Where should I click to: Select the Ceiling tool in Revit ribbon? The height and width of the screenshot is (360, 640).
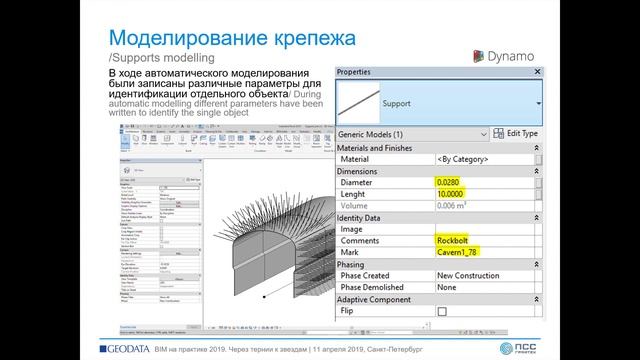click(203, 140)
